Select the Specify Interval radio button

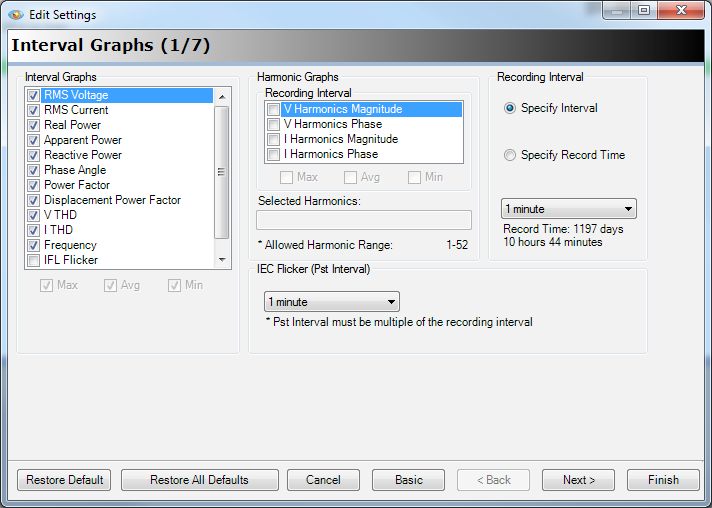tap(510, 108)
